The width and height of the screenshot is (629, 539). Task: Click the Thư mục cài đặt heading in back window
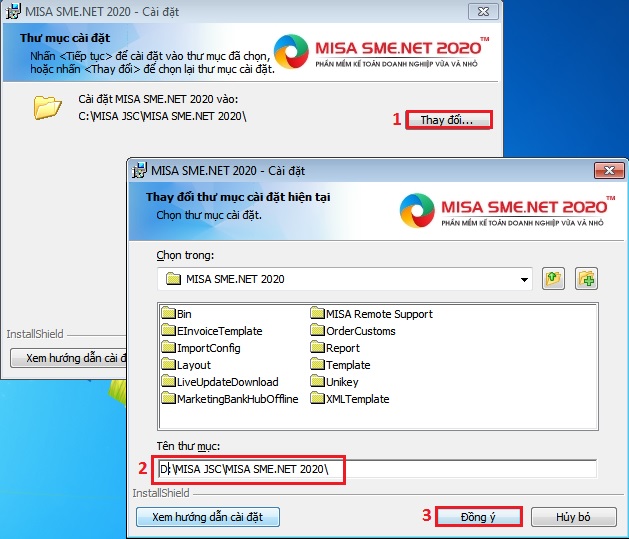[65, 38]
